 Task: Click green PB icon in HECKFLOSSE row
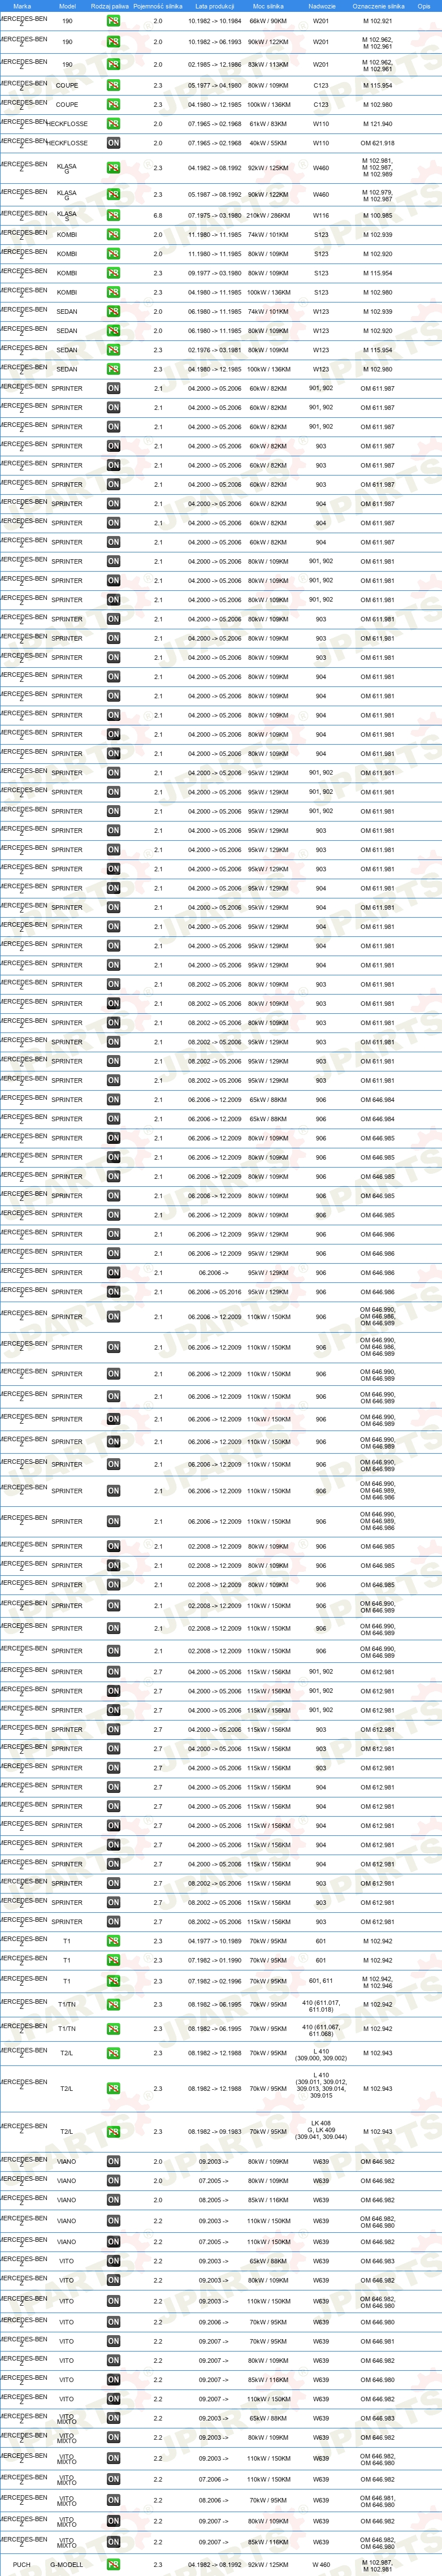tap(113, 124)
